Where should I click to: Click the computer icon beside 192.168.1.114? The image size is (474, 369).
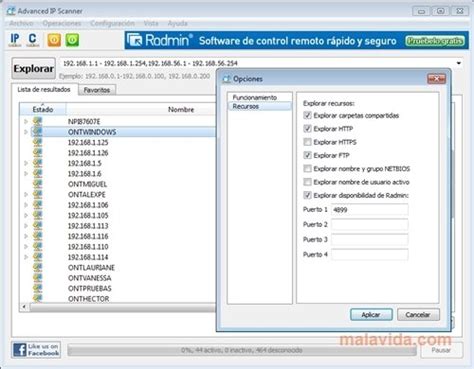(37, 257)
